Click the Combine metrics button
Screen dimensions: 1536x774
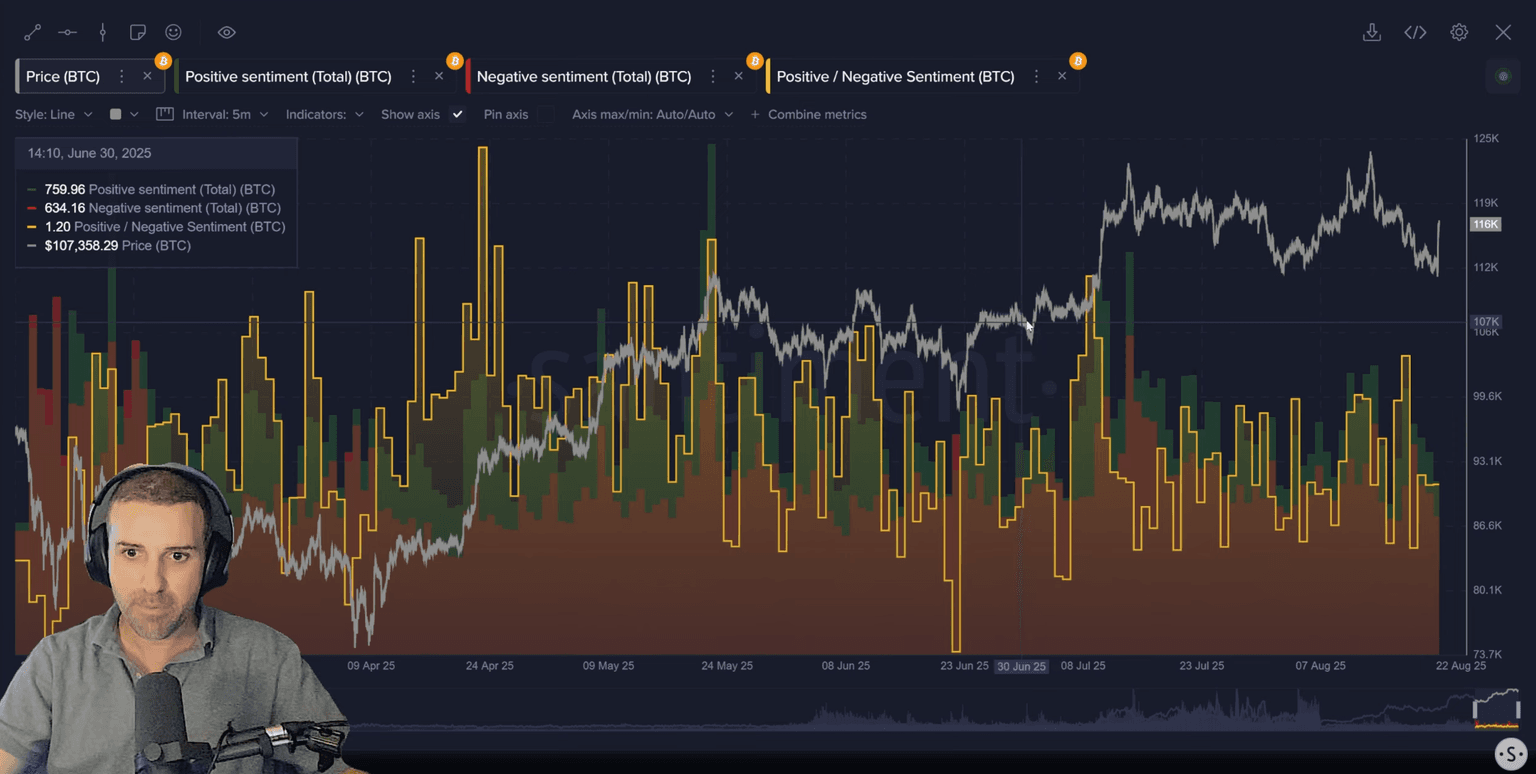click(x=808, y=115)
